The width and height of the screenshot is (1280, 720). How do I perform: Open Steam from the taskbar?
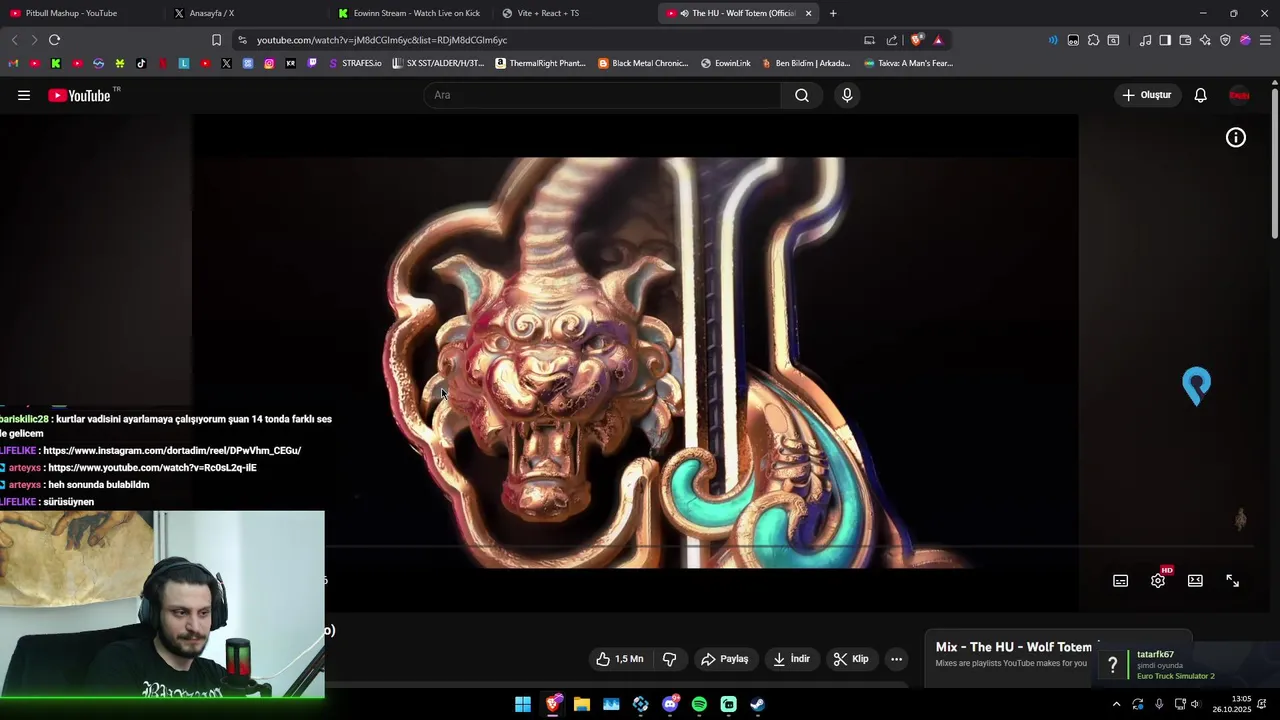758,704
